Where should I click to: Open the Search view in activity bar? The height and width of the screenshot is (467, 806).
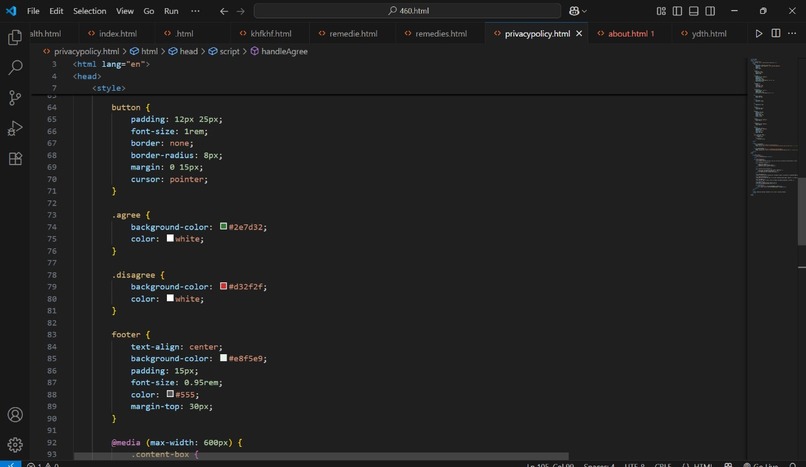pyautogui.click(x=15, y=67)
